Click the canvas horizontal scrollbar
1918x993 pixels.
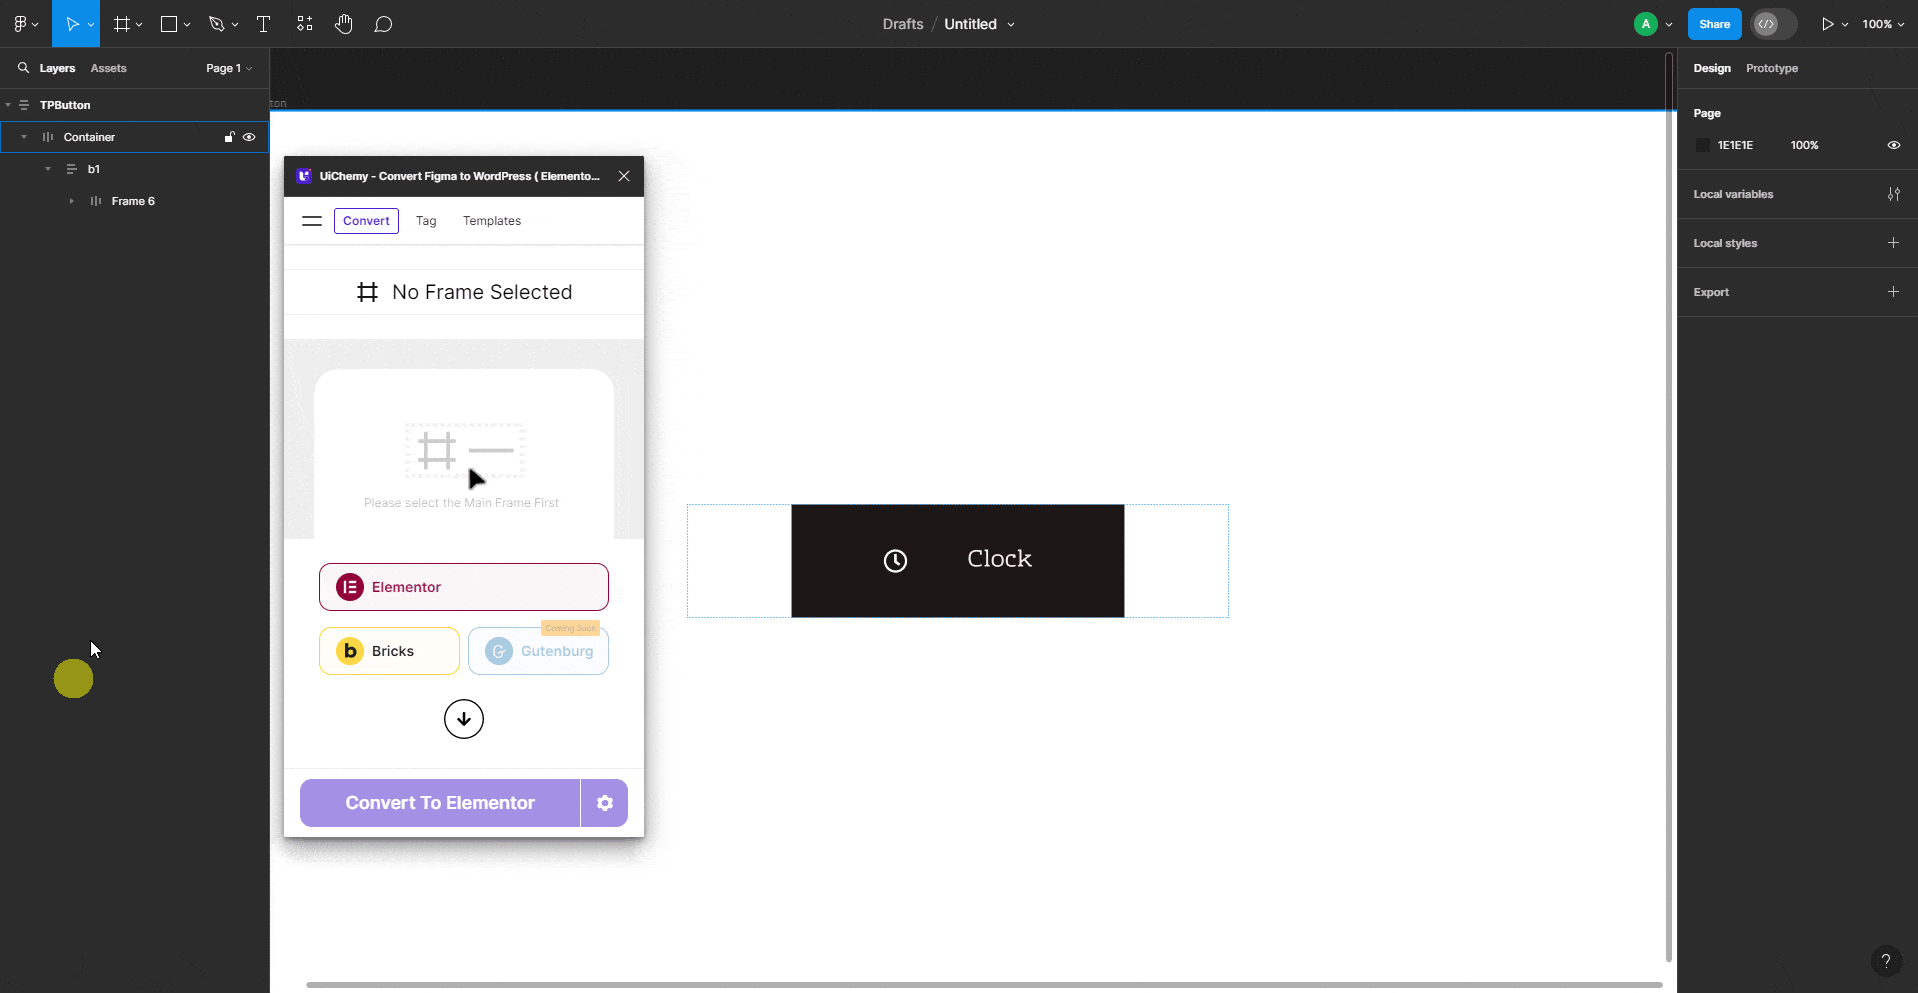984,985
